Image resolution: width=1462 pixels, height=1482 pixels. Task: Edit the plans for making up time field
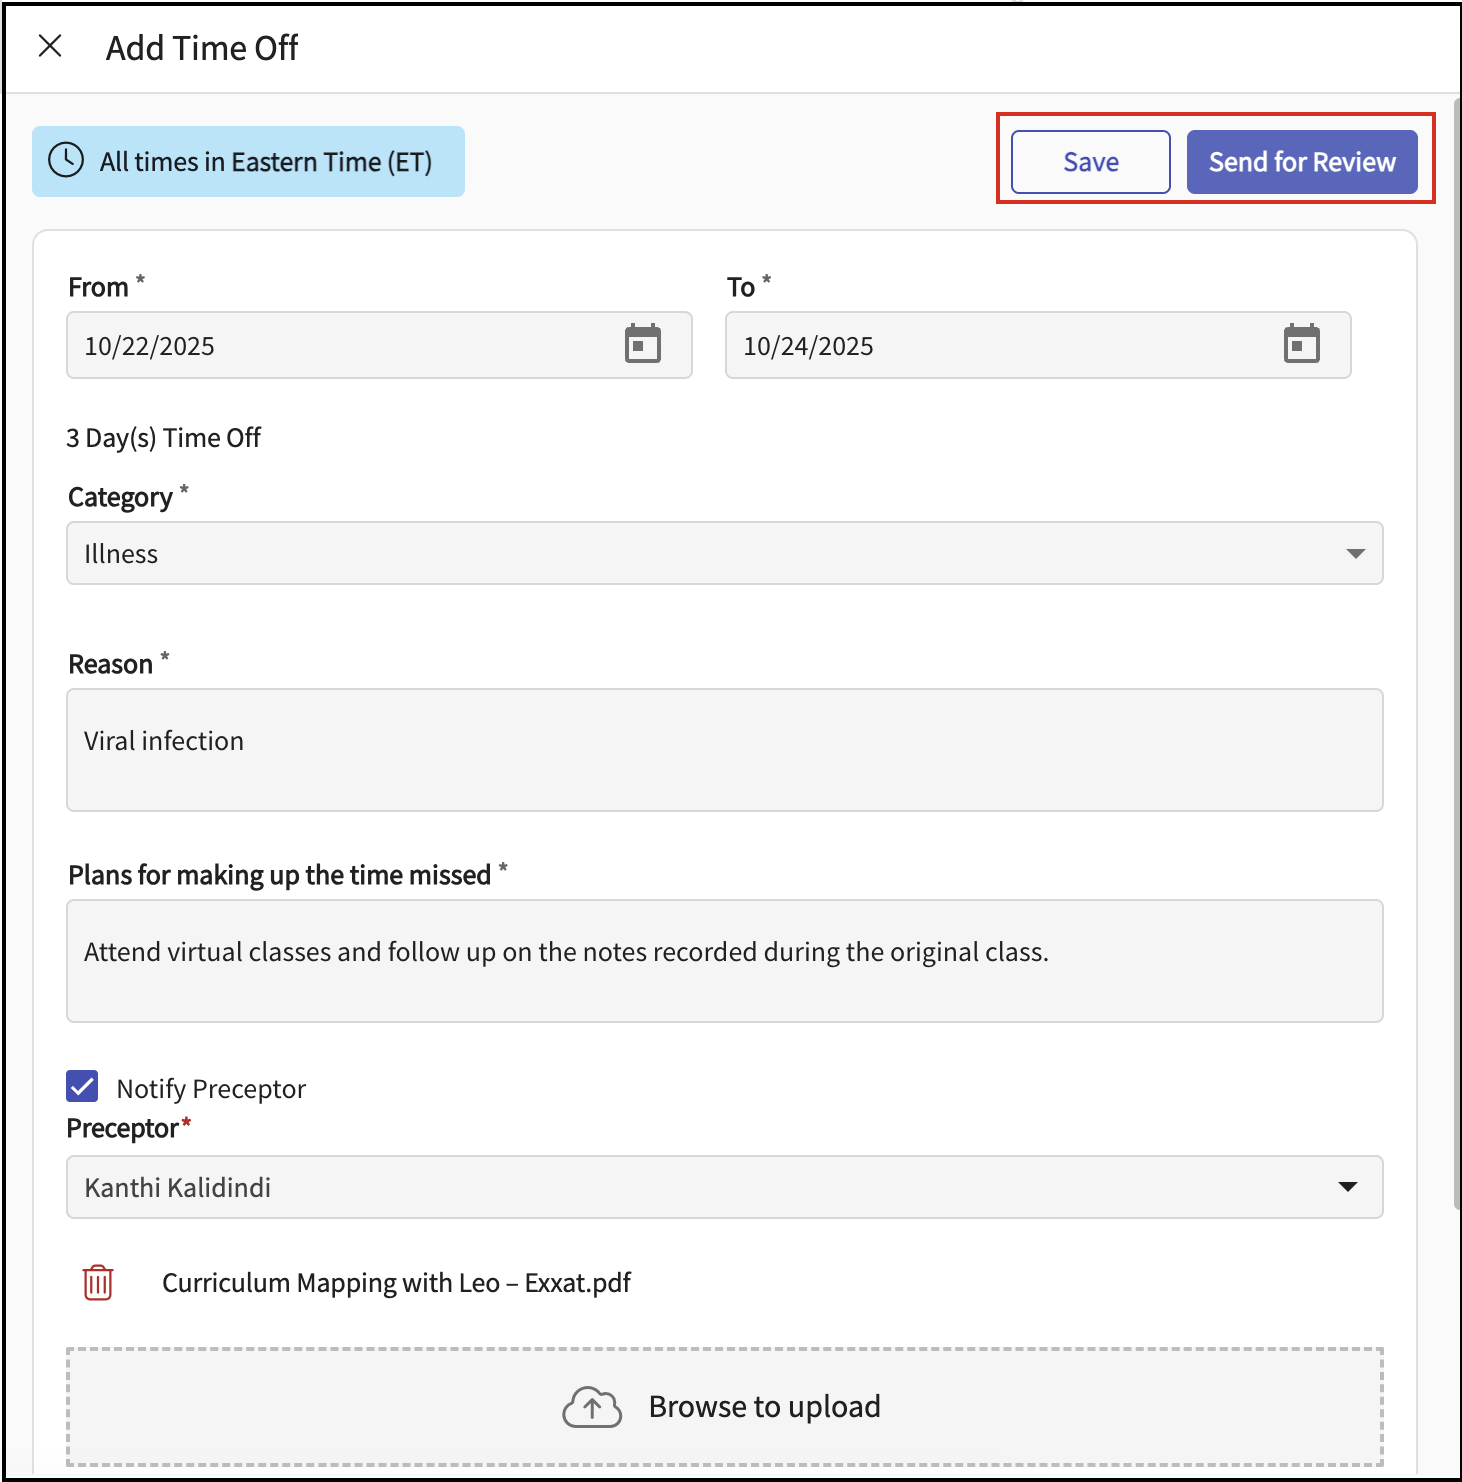(x=724, y=961)
